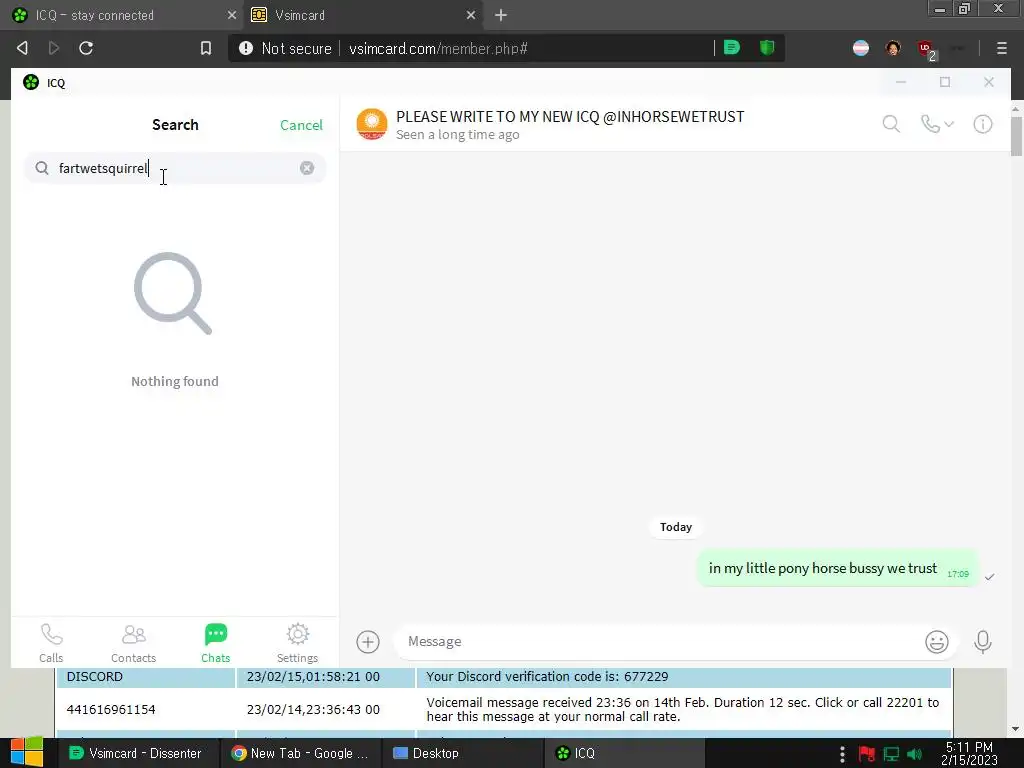1024x768 pixels.
Task: Open the profile avatar extension icon
Action: click(893, 48)
